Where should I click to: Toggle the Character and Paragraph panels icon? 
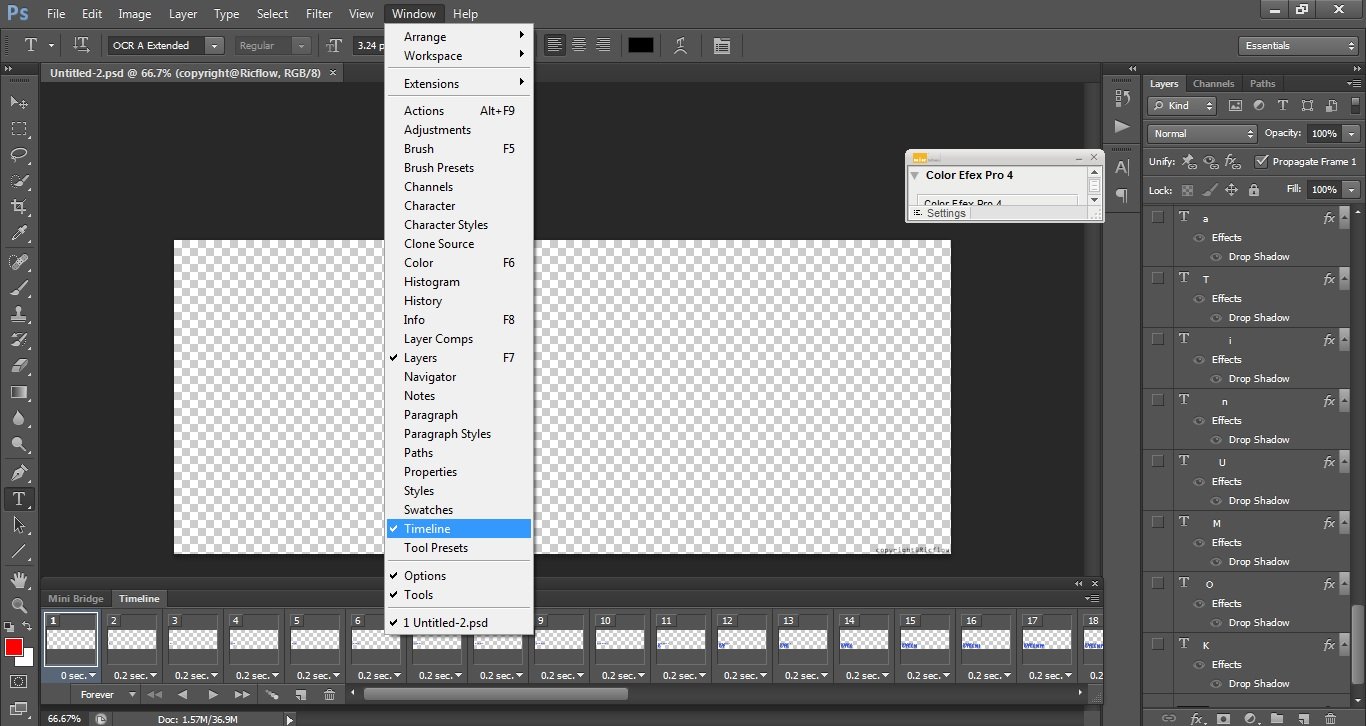click(721, 45)
